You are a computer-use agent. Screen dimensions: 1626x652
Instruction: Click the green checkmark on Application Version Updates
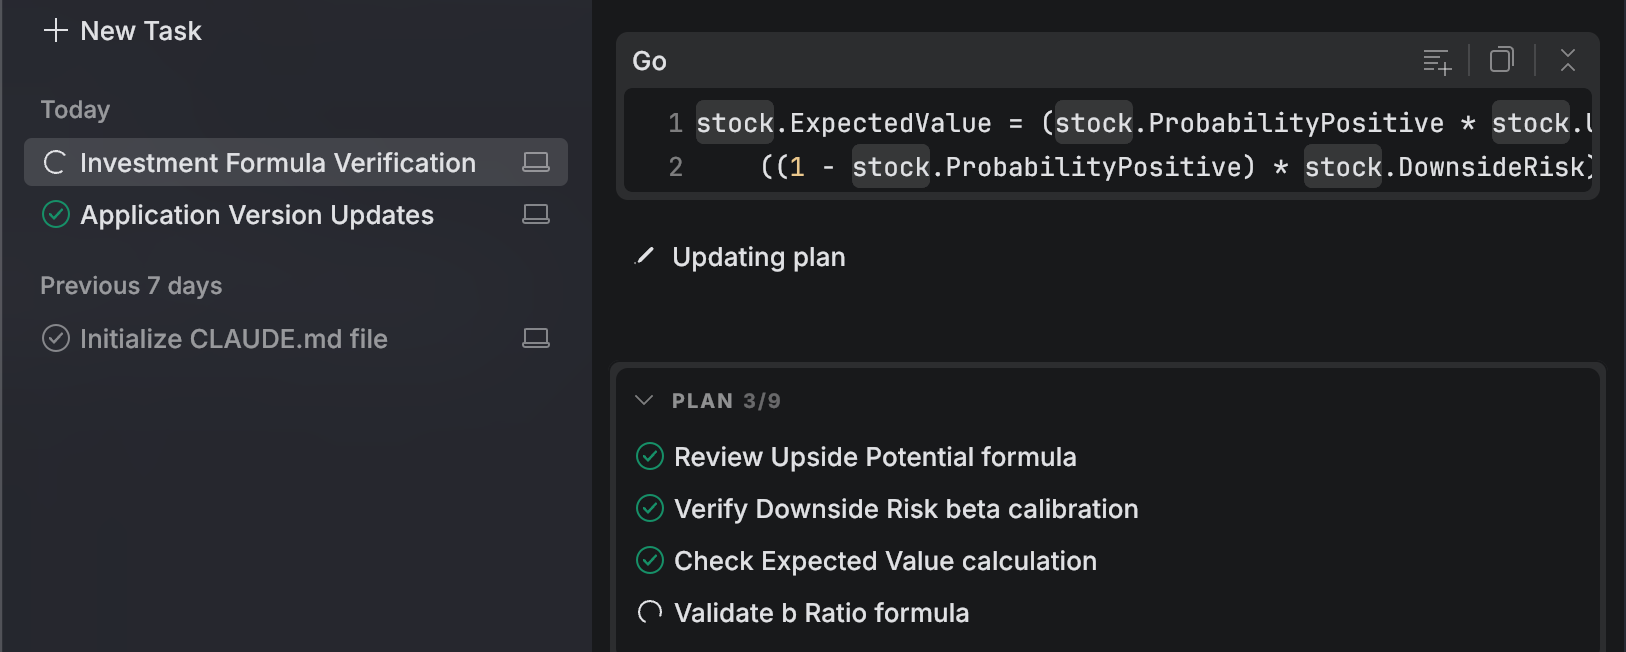[x=56, y=214]
